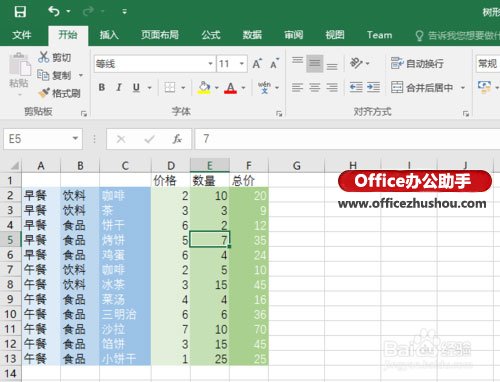Center text horizontally
The image size is (500, 382).
coord(315,87)
